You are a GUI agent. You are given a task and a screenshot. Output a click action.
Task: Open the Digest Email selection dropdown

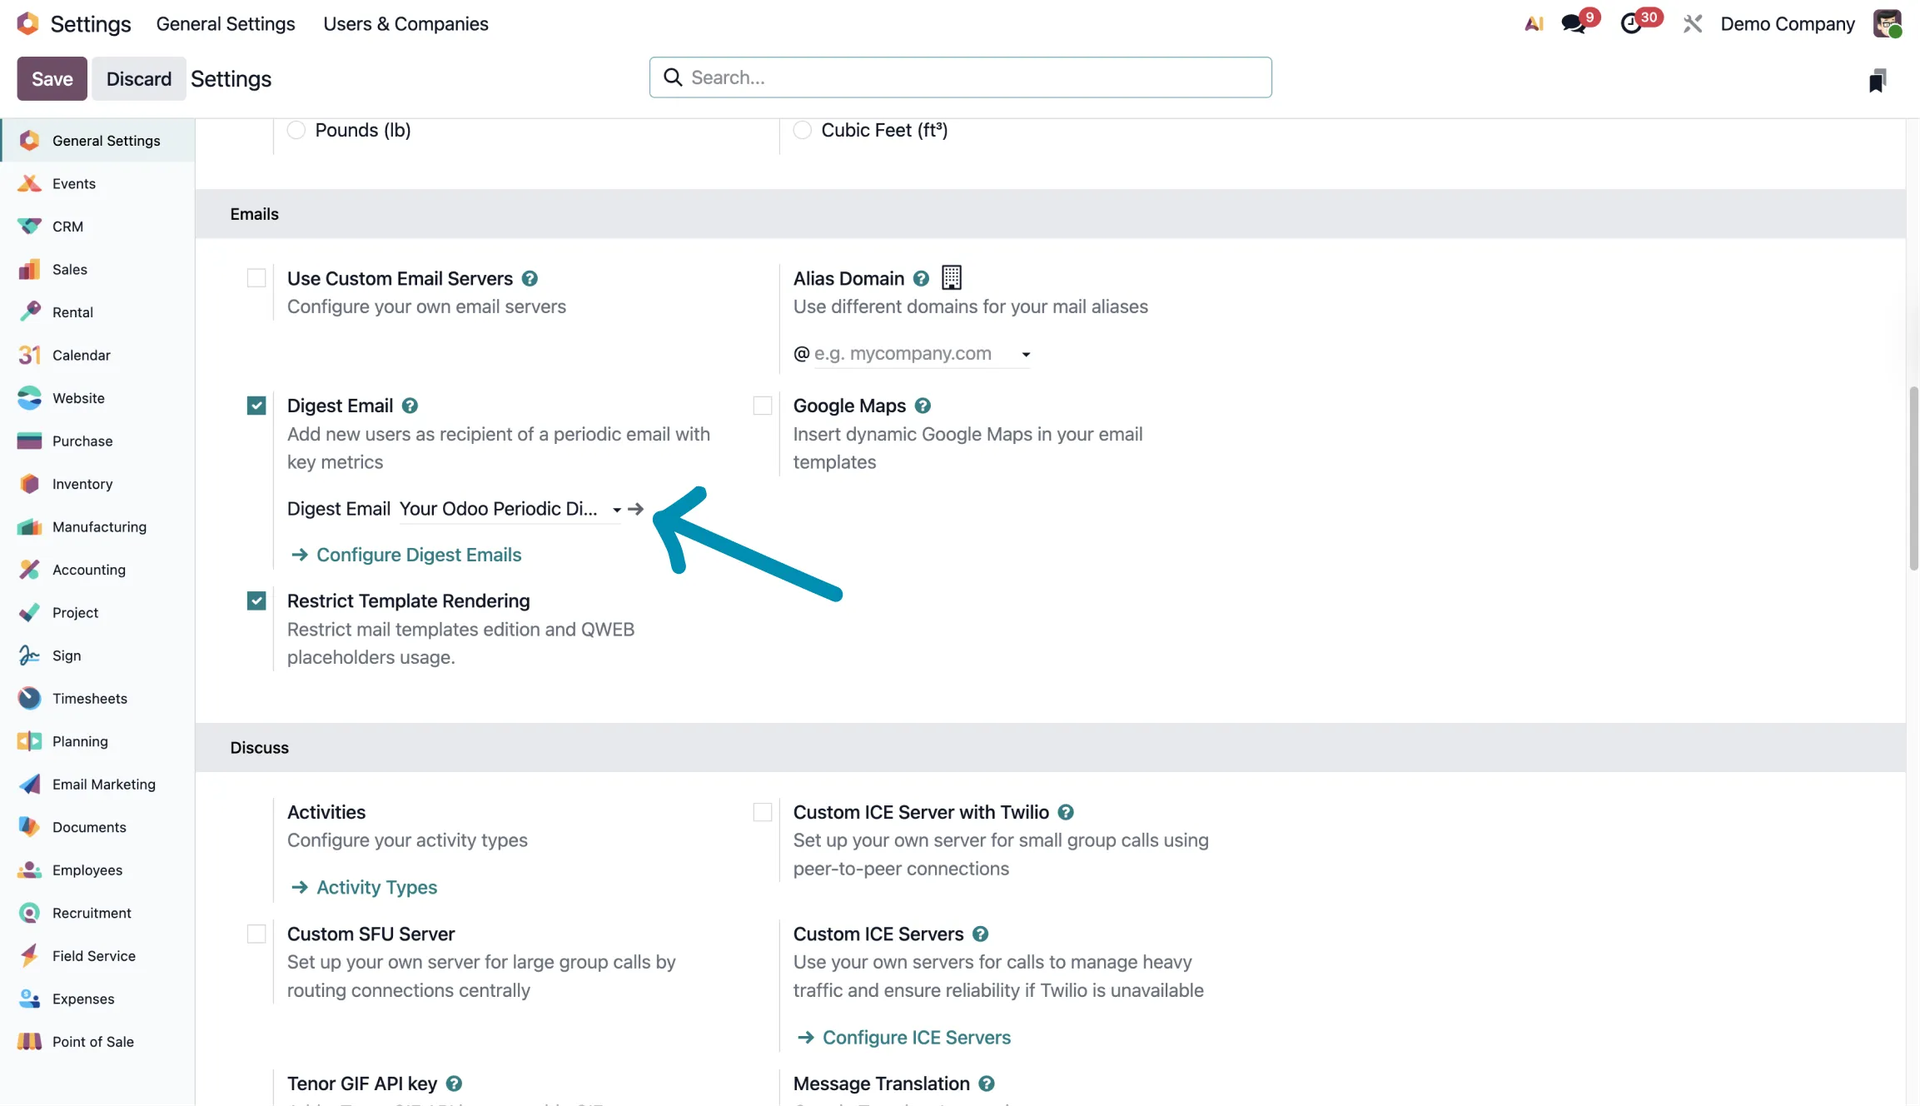tap(616, 510)
